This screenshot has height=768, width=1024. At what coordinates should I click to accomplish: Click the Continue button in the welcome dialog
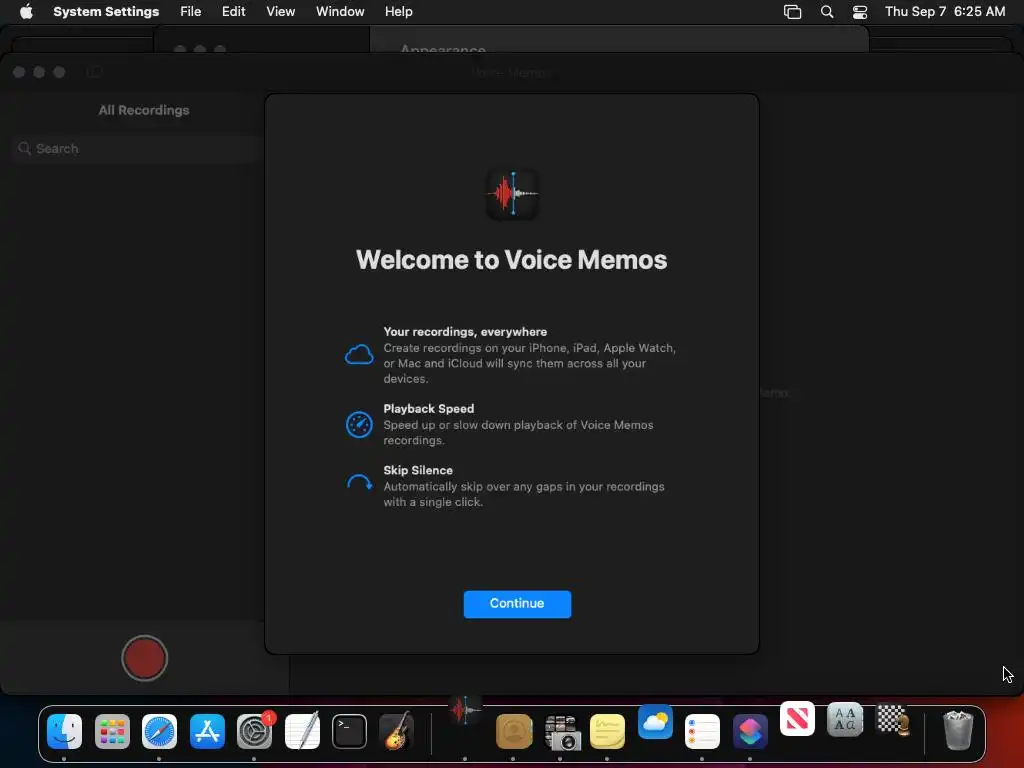(x=517, y=603)
